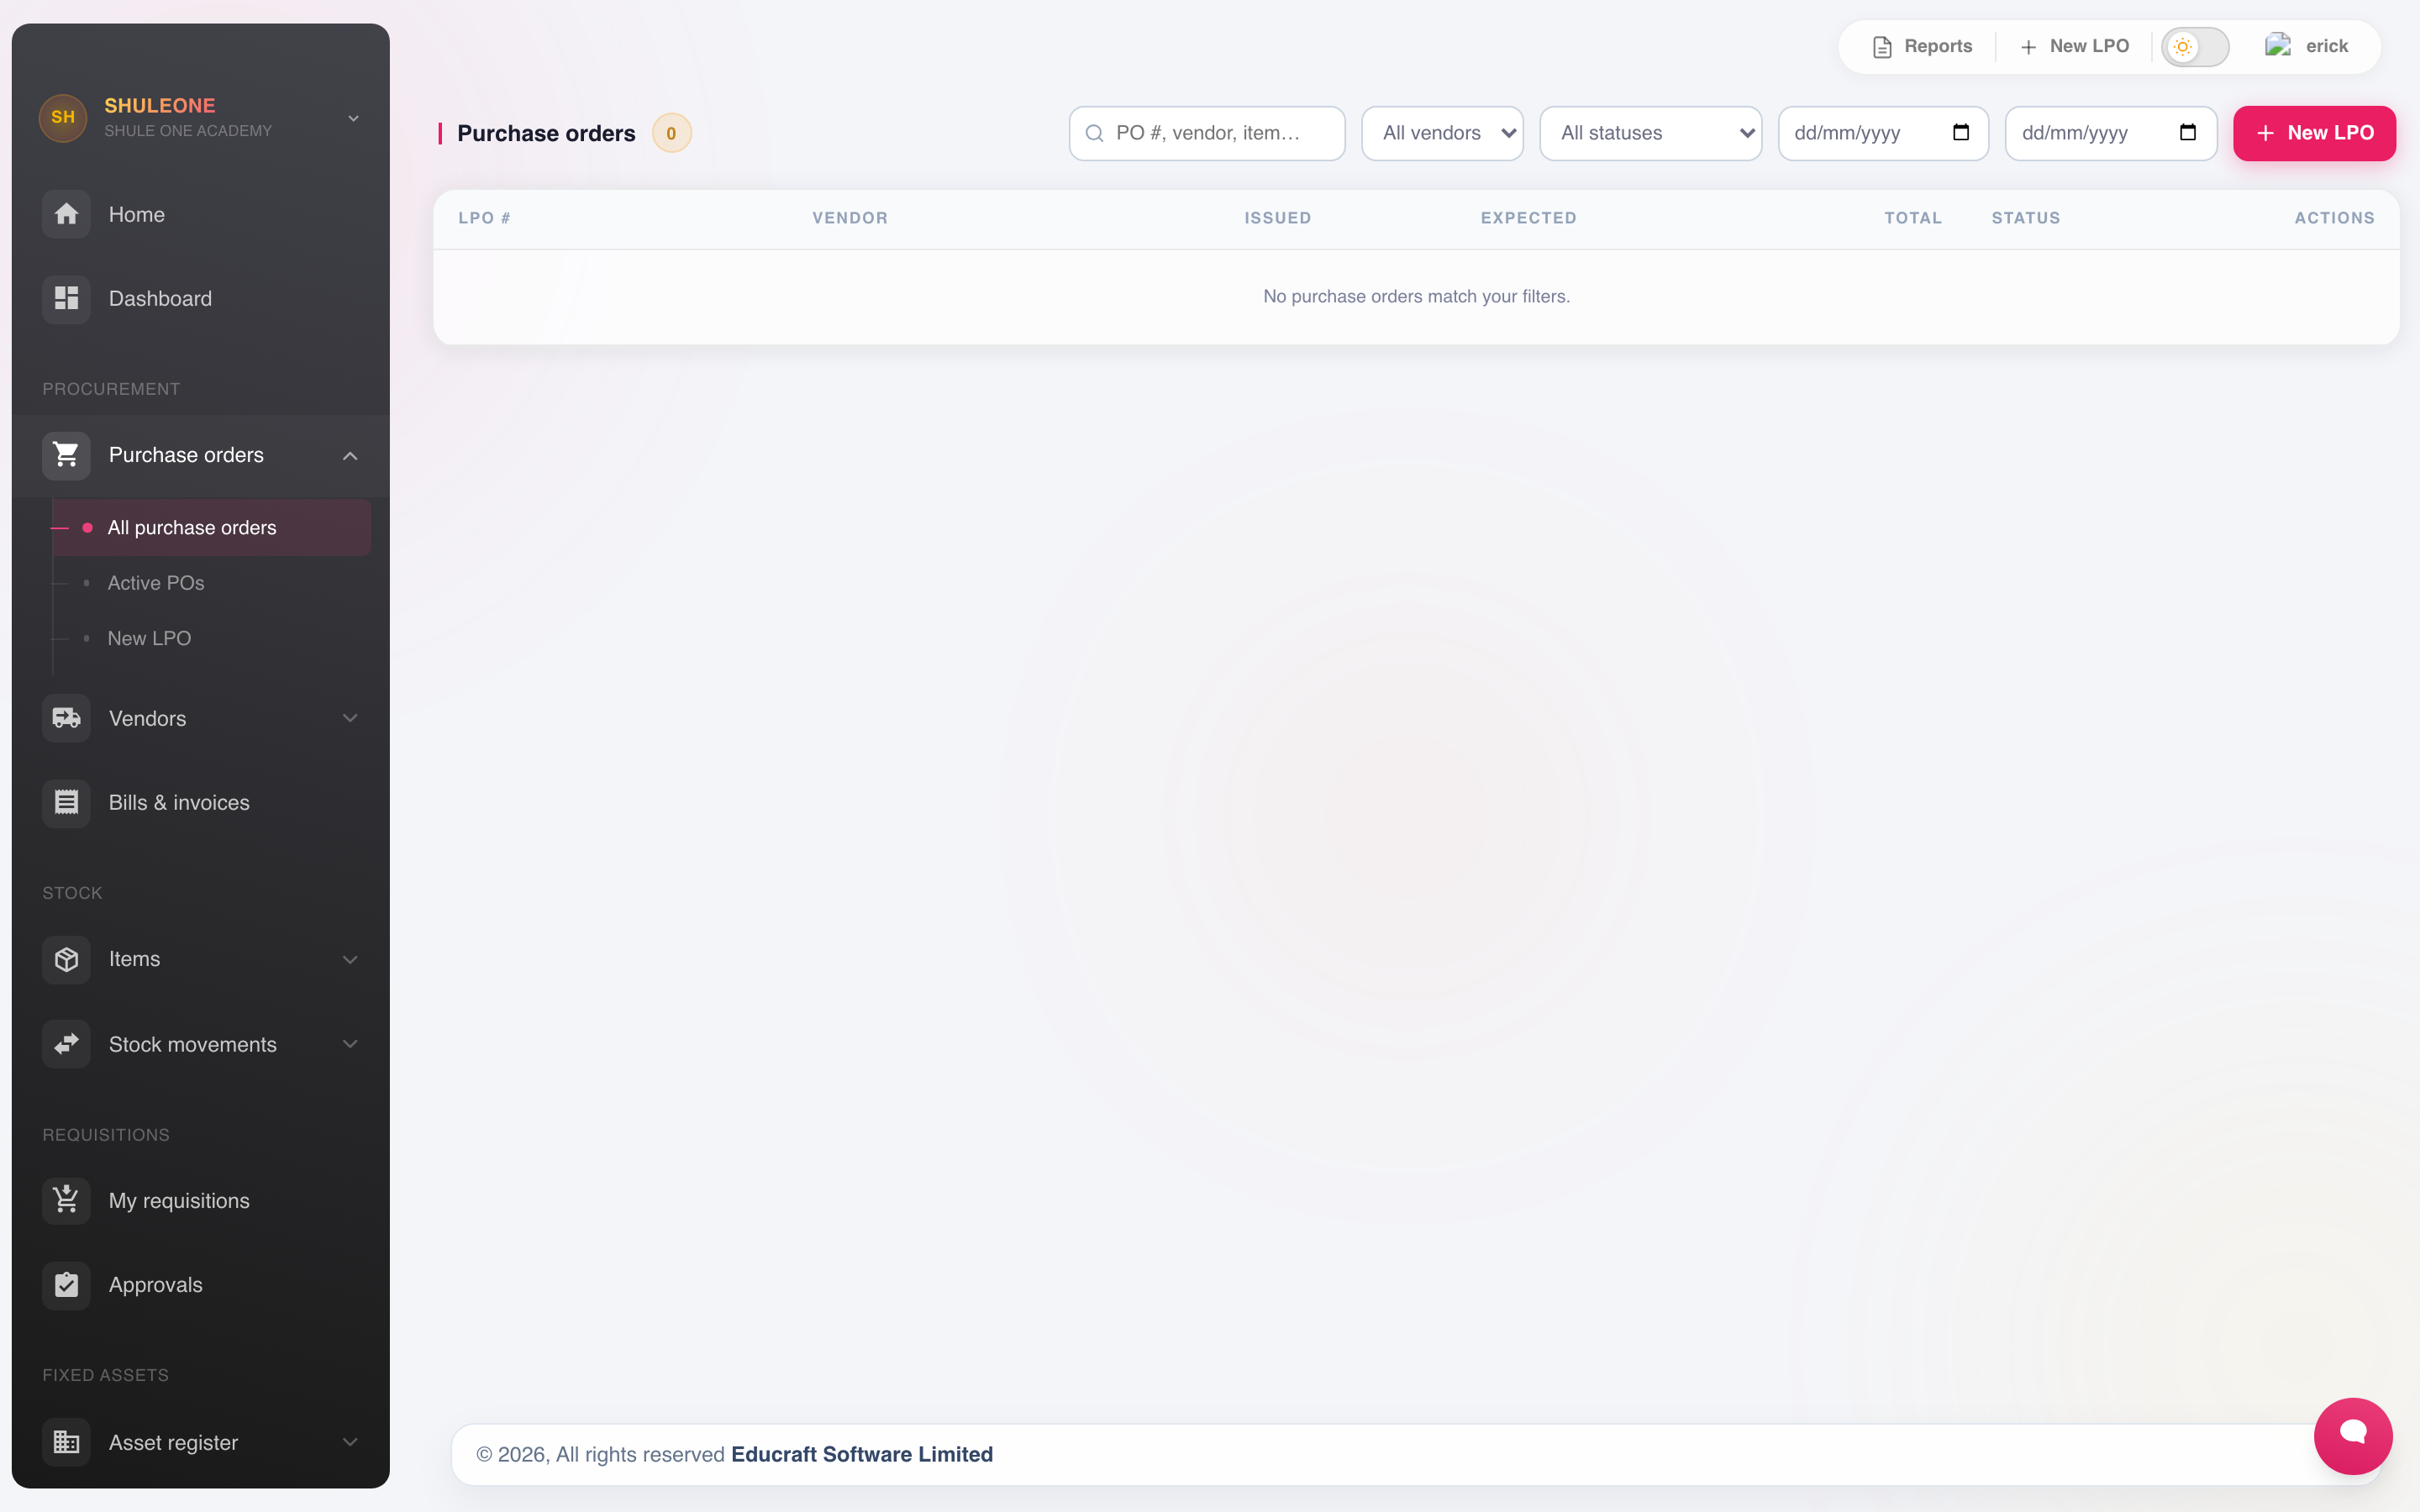The height and width of the screenshot is (1512, 2420).
Task: Click the EXPECTED column header
Action: coord(1528,218)
